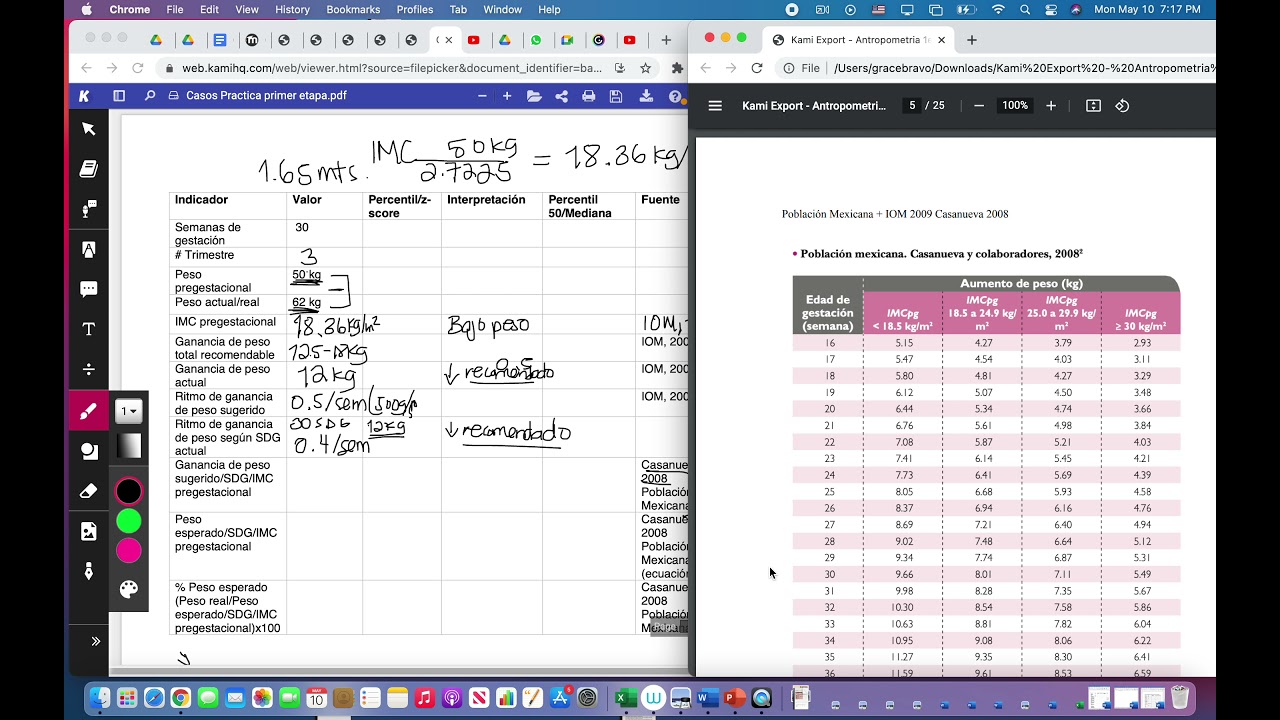The width and height of the screenshot is (1280, 720).
Task: Reload the Kami web page
Action: (138, 68)
